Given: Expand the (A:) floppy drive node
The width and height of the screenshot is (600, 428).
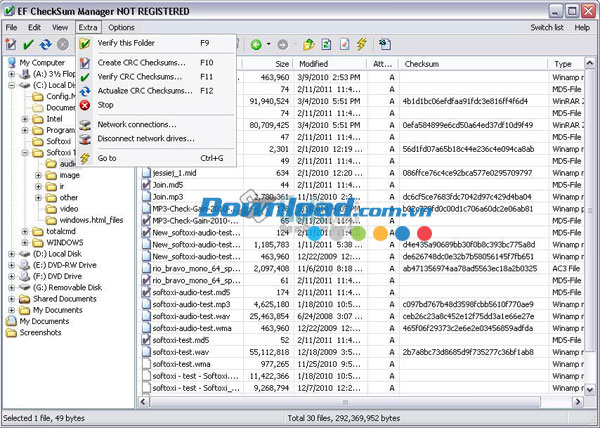Looking at the screenshot, I should click(x=11, y=74).
